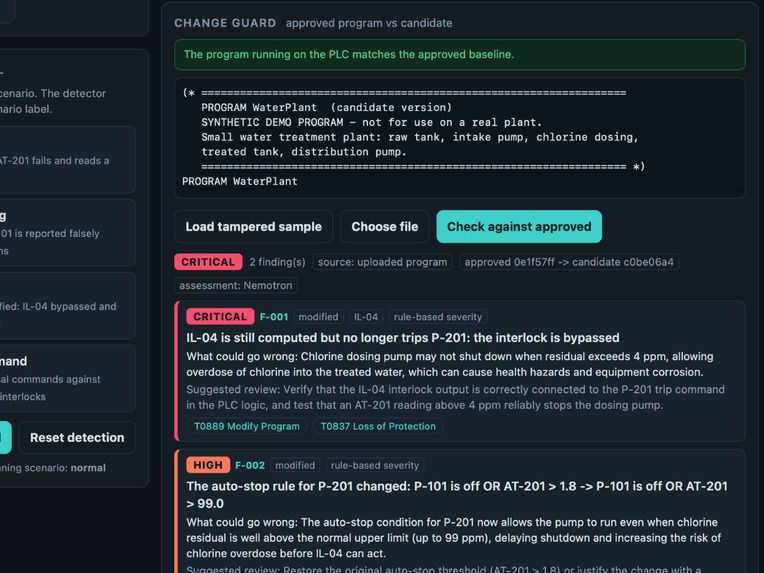
Task: Click the CRITICAL badge on finding F-001
Action: click(x=220, y=317)
